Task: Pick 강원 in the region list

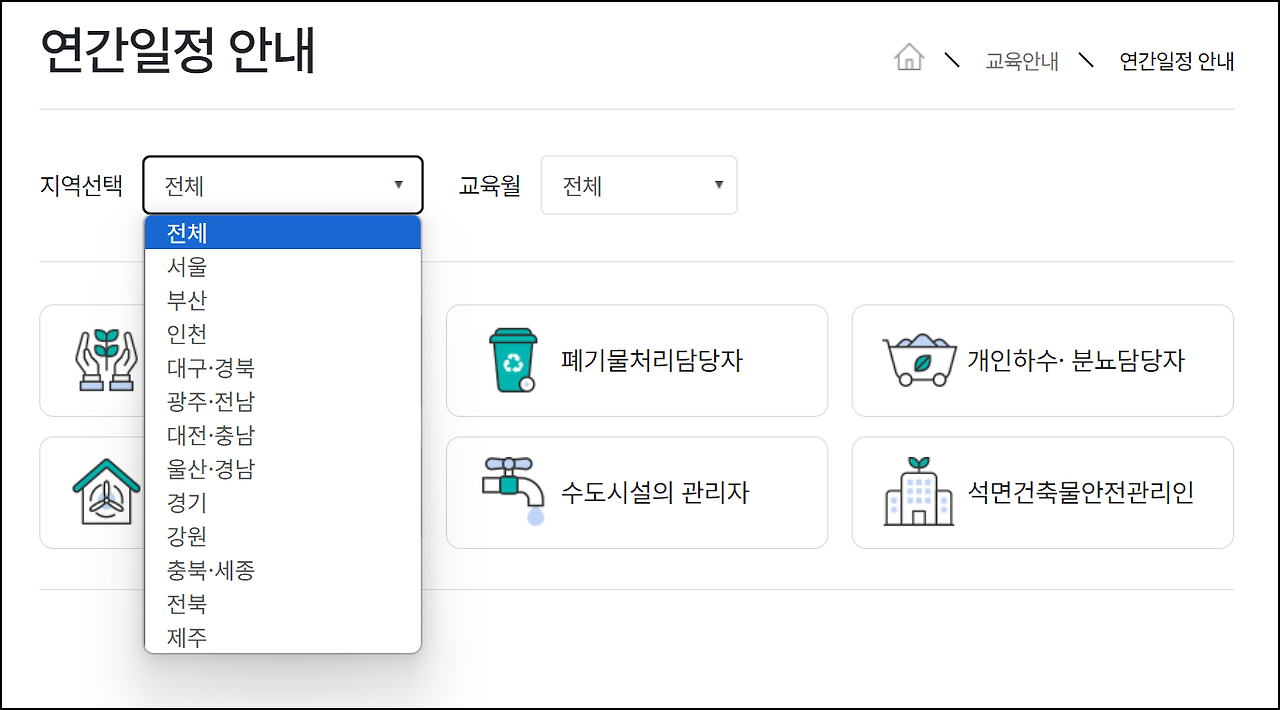Action: pyautogui.click(x=283, y=536)
